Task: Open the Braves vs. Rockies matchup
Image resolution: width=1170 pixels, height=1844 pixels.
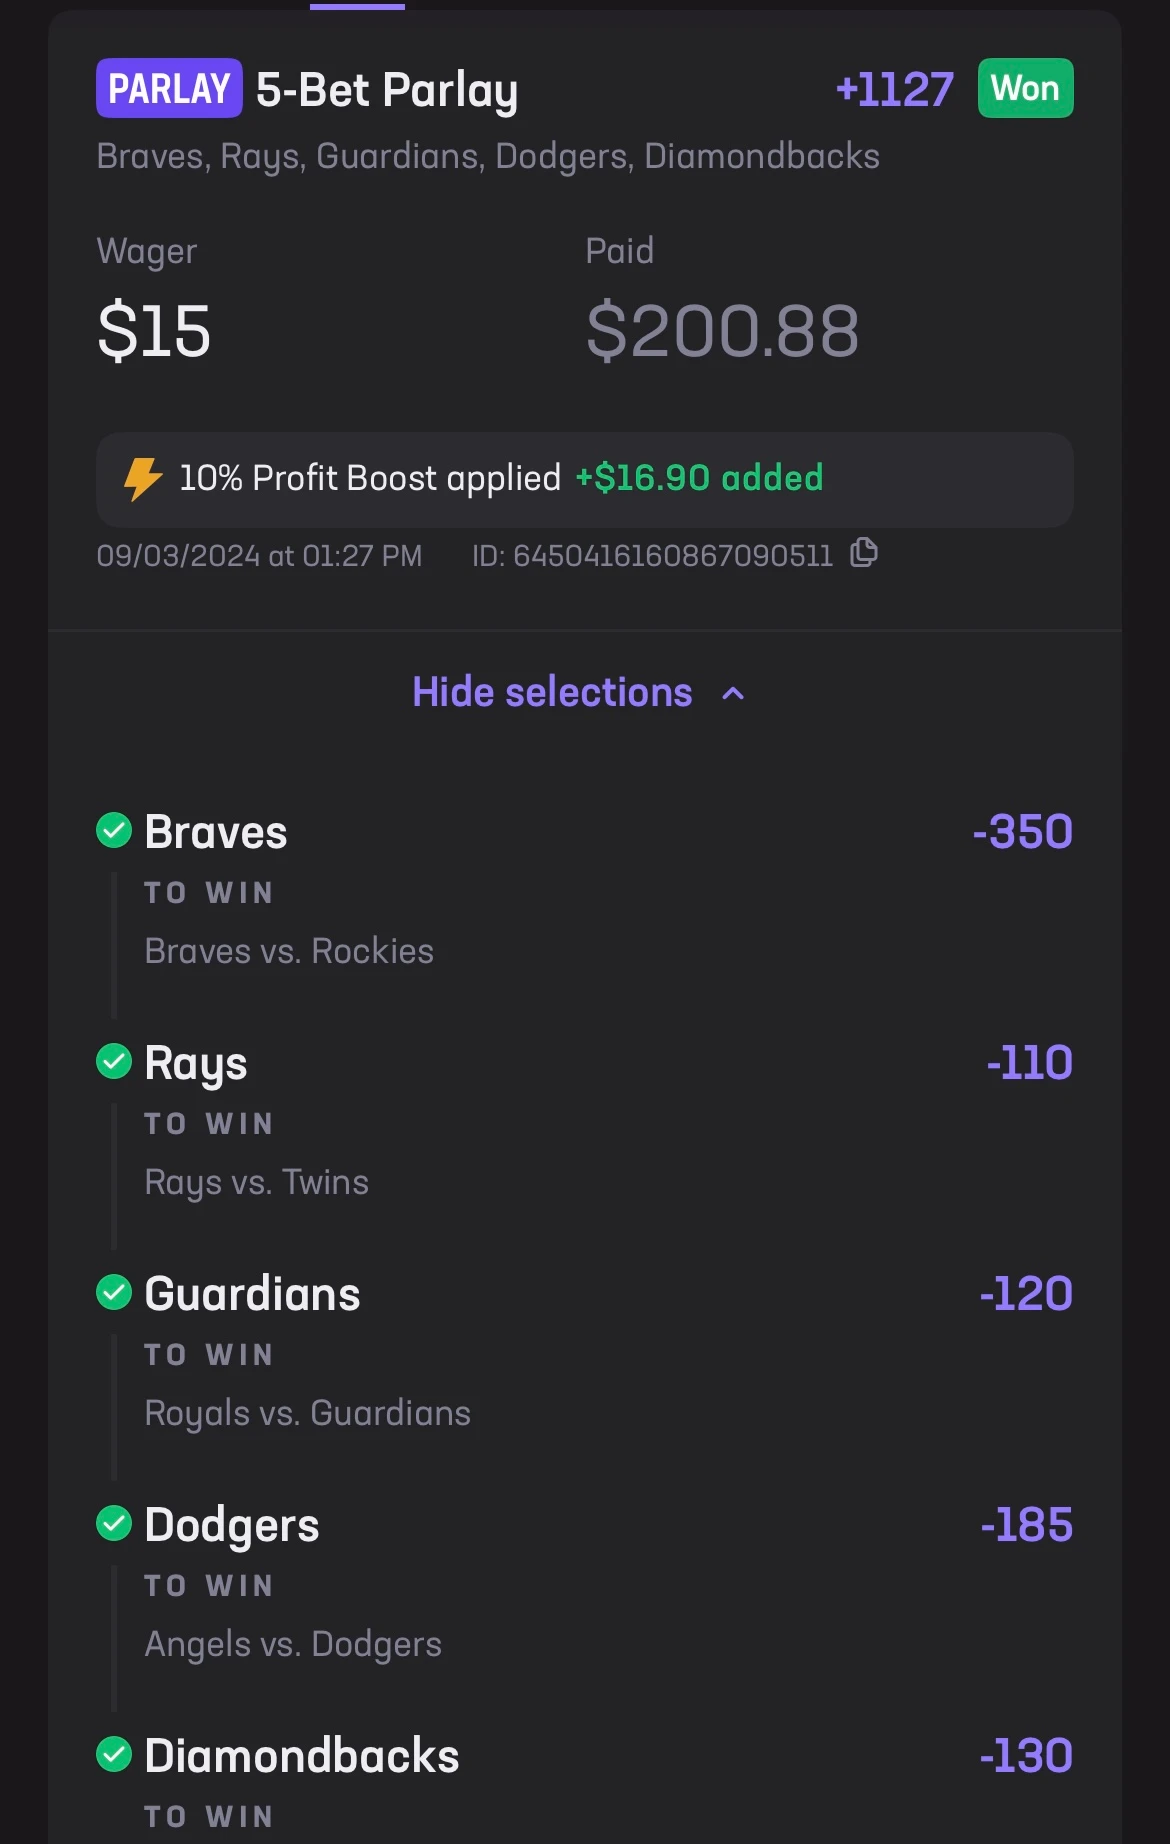Action: 289,951
